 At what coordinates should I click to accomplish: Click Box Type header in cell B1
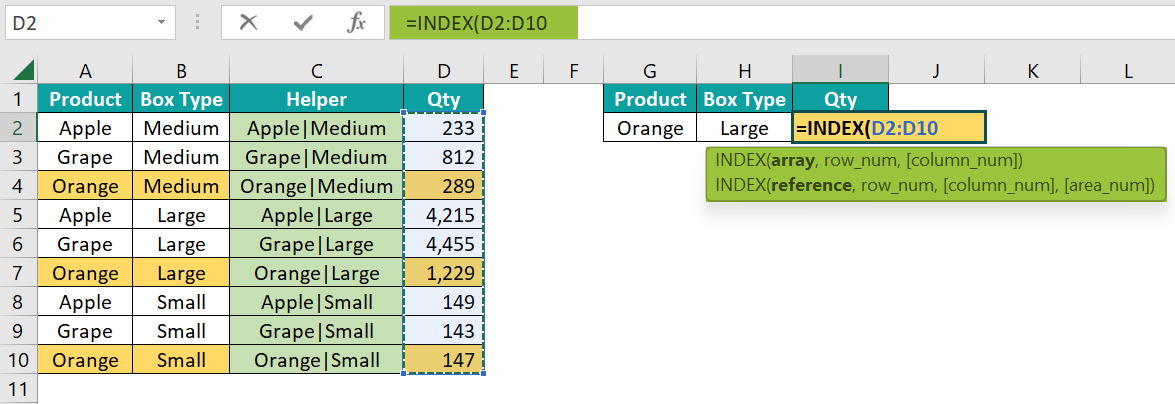181,98
